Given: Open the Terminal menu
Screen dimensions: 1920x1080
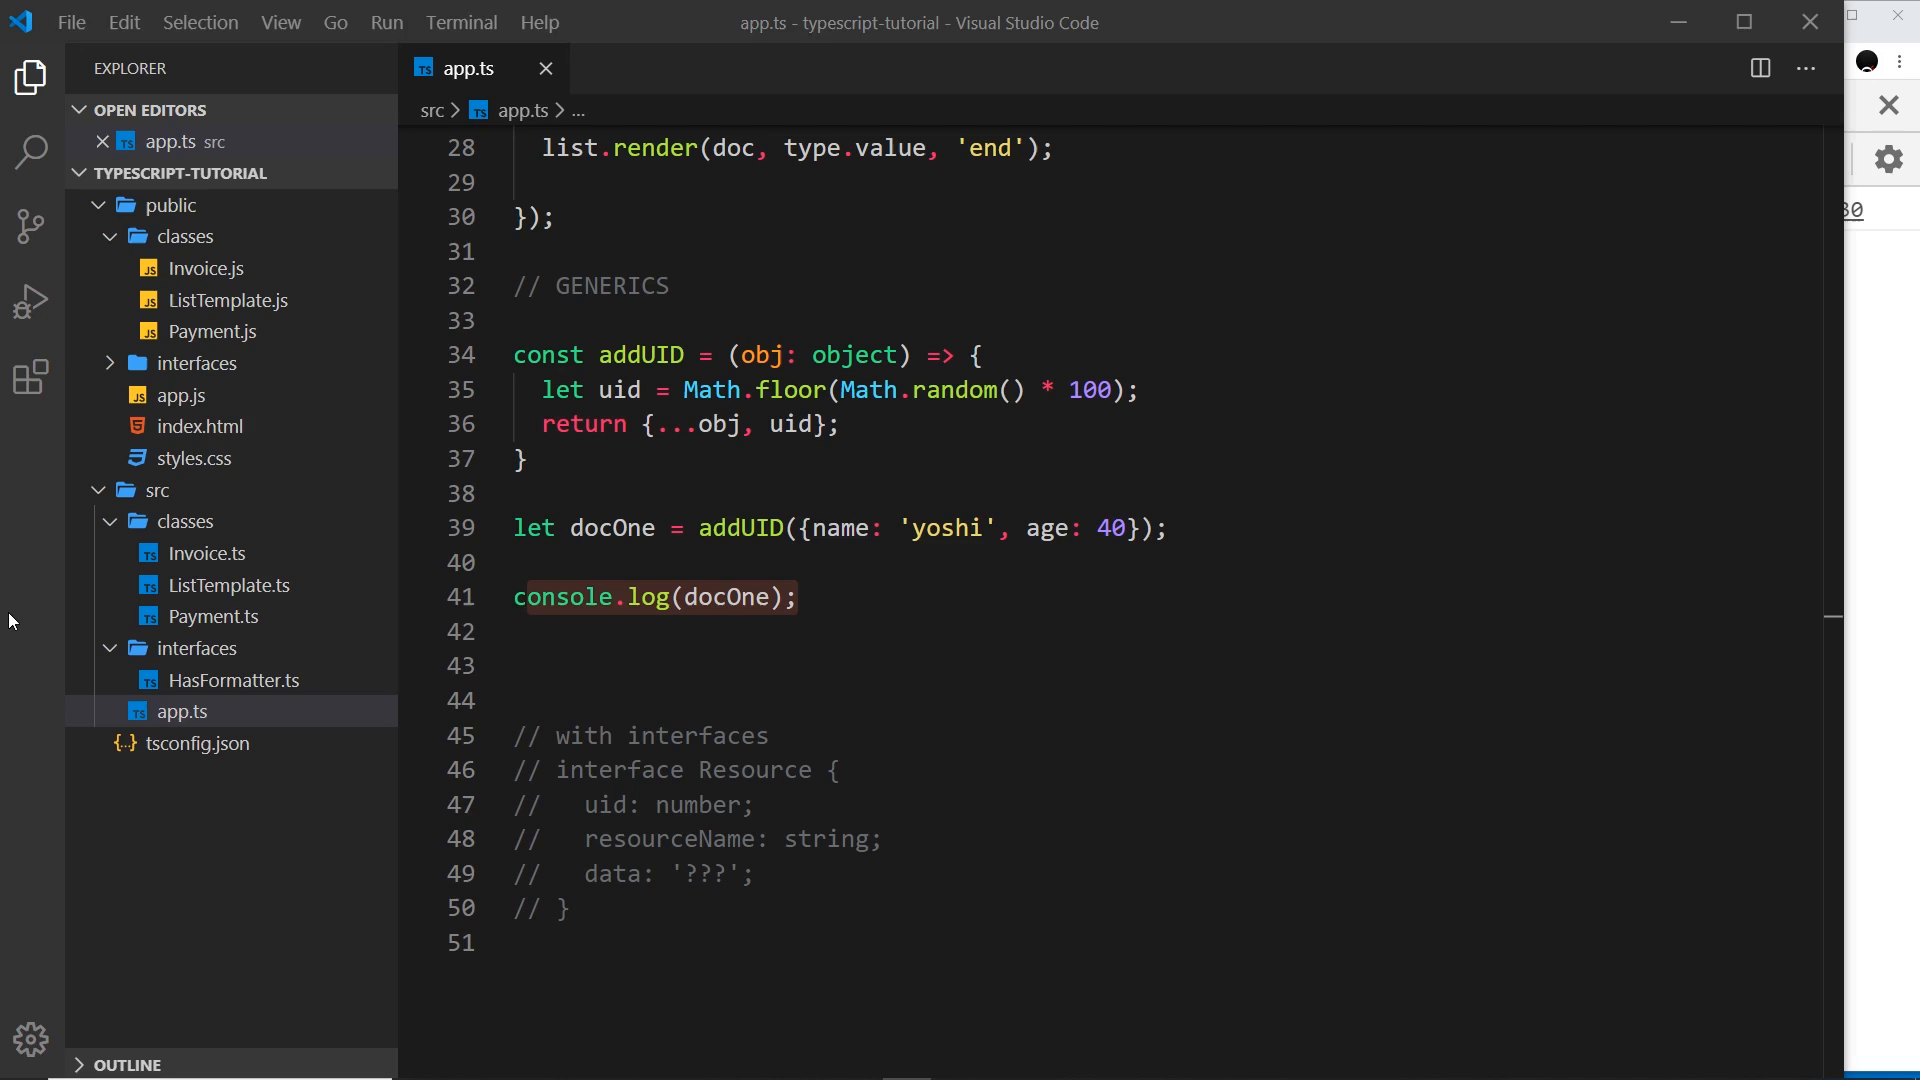Looking at the screenshot, I should pos(461,22).
